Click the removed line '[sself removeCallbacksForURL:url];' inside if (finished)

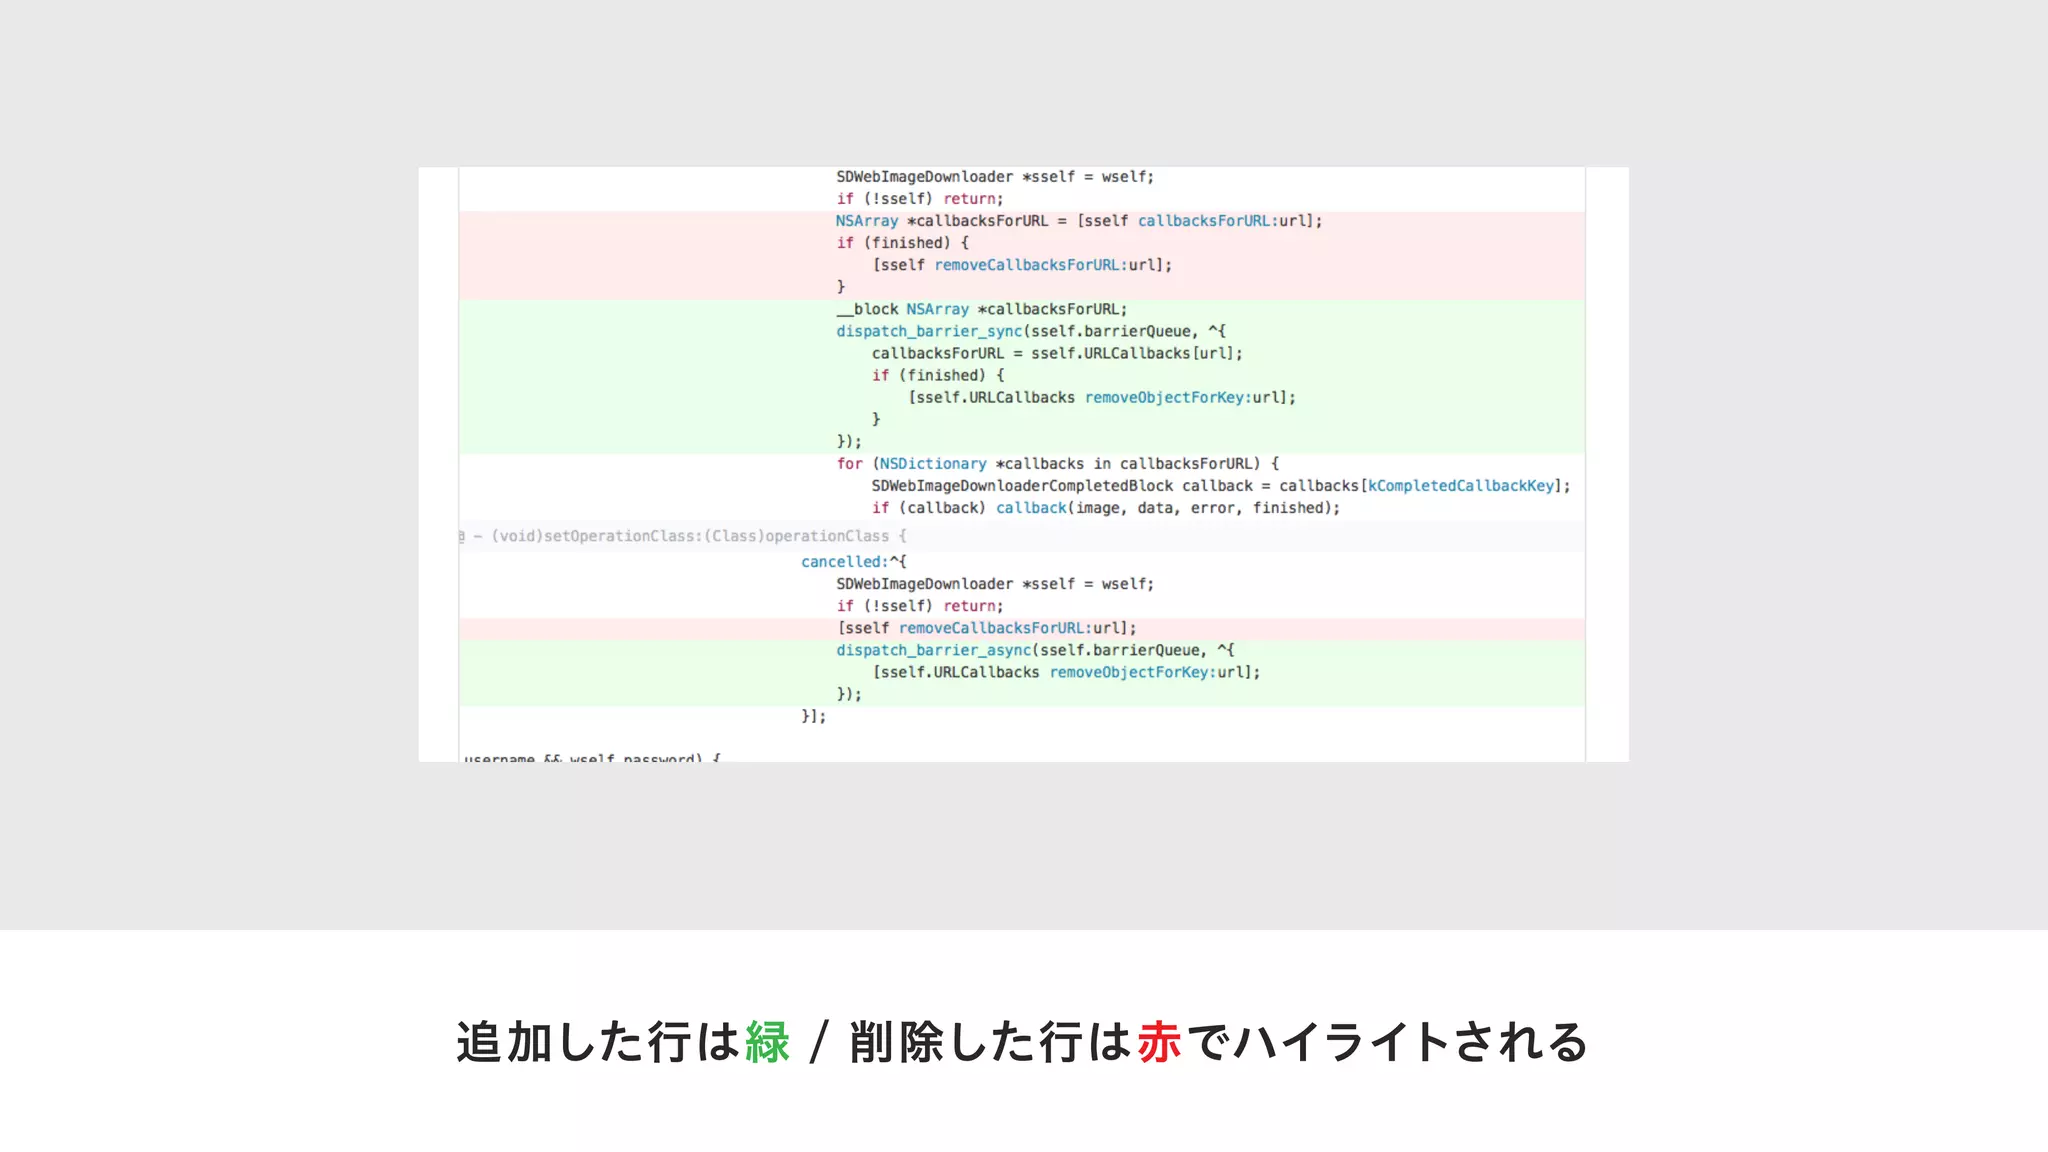(x=1022, y=265)
